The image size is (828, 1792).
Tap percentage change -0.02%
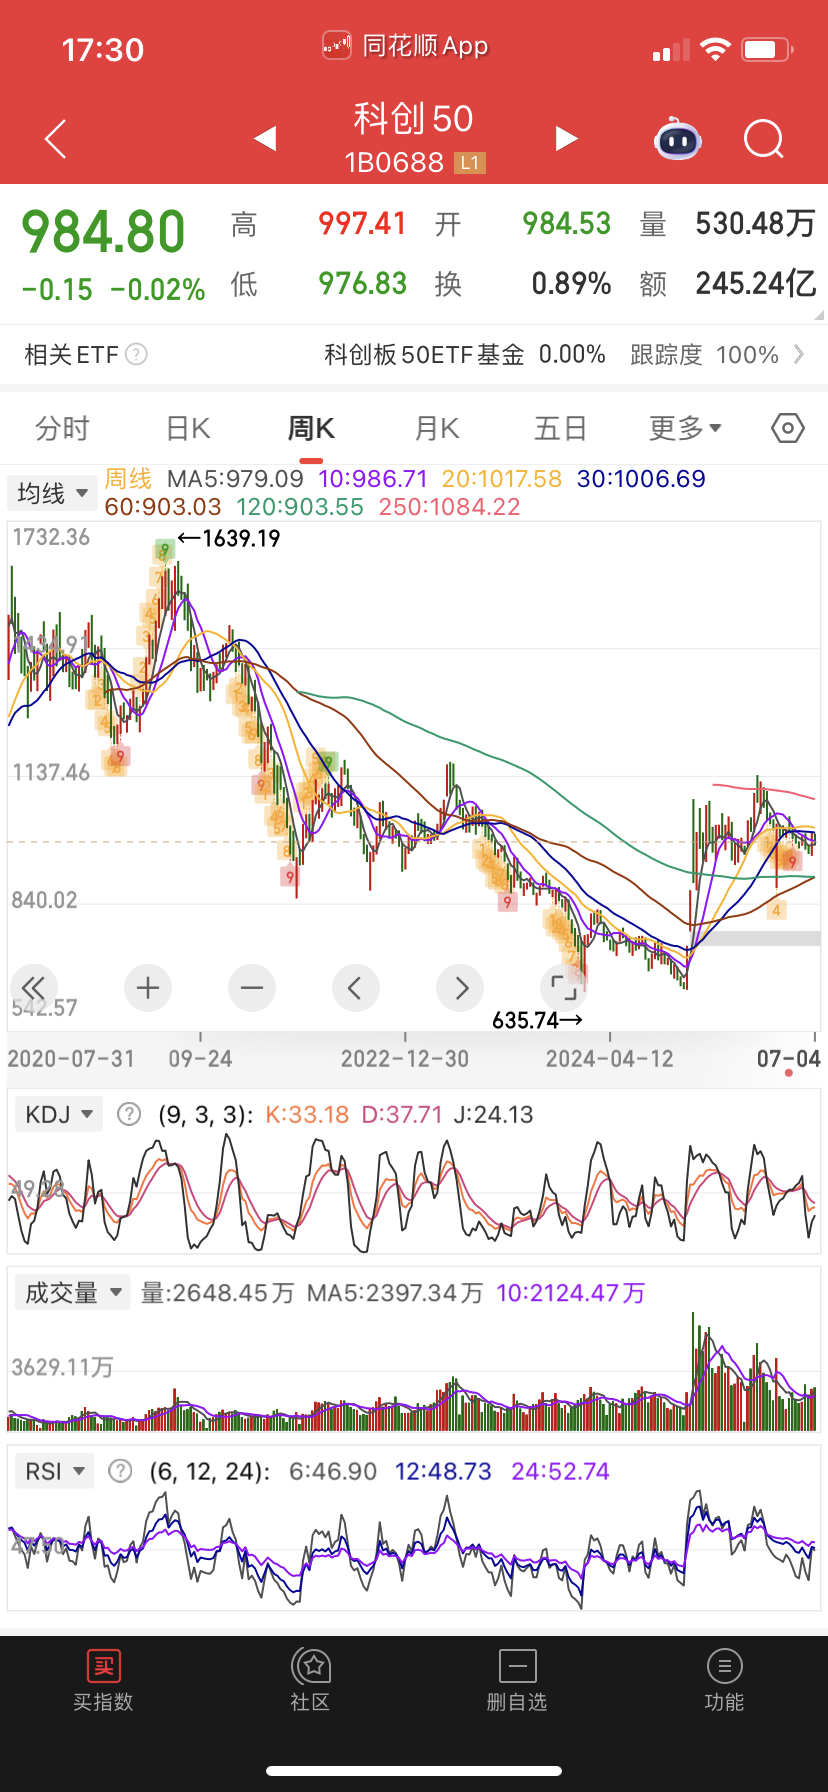point(158,290)
